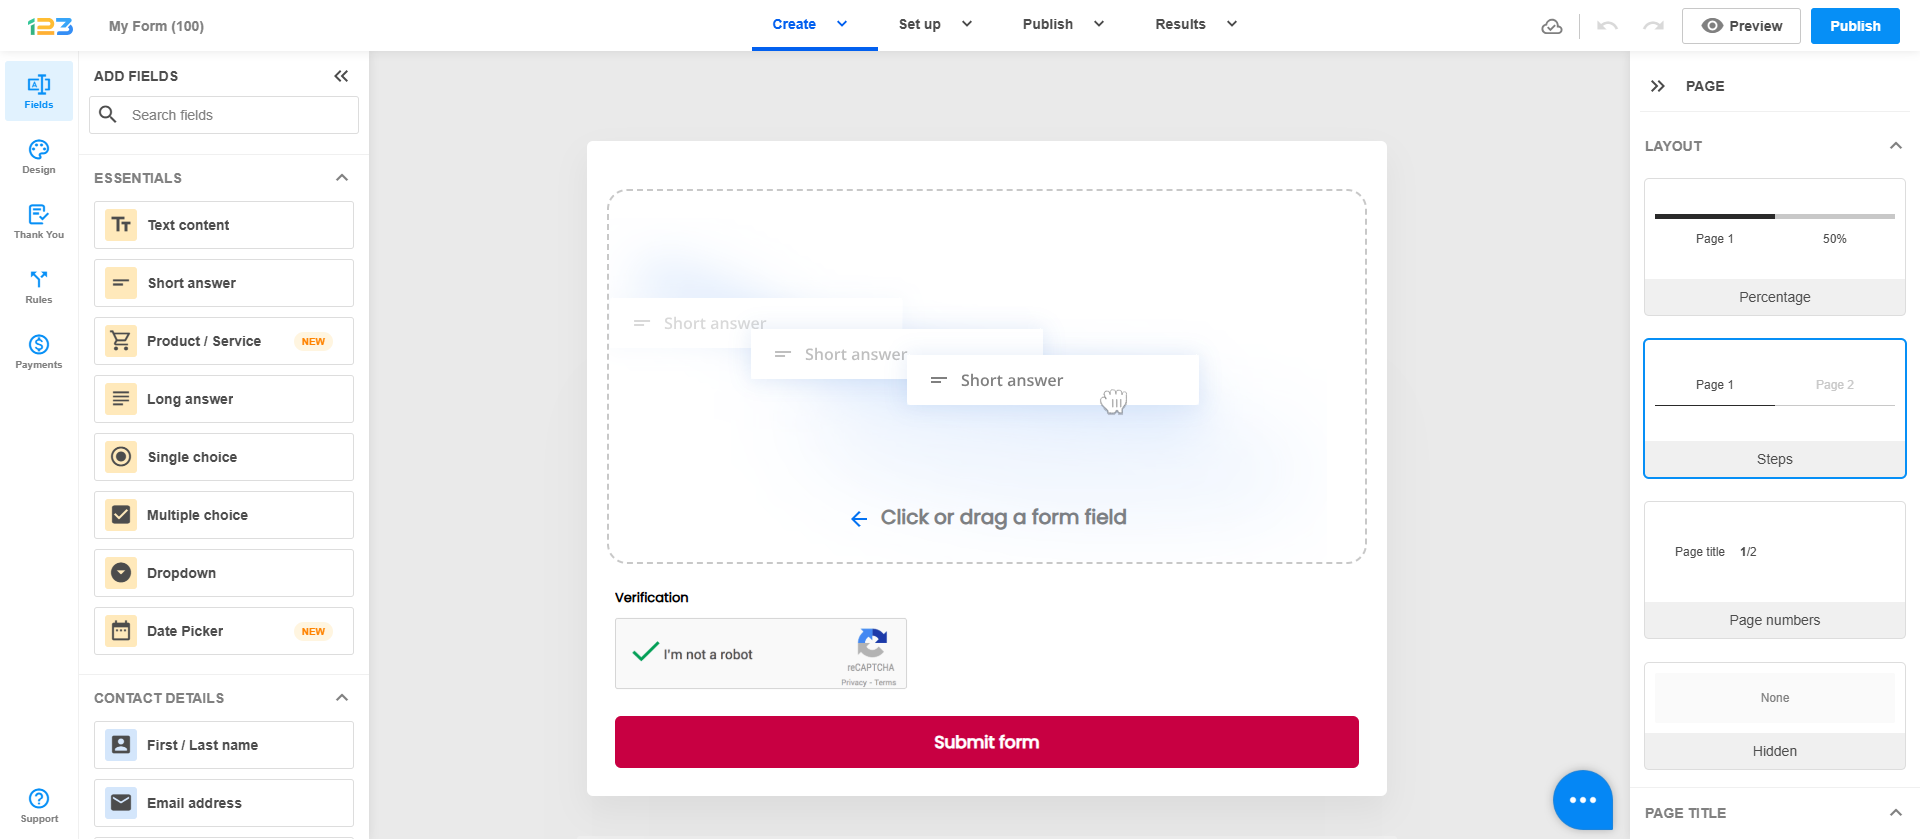Open the Thank You page settings
This screenshot has height=839, width=1920.
pyautogui.click(x=39, y=221)
